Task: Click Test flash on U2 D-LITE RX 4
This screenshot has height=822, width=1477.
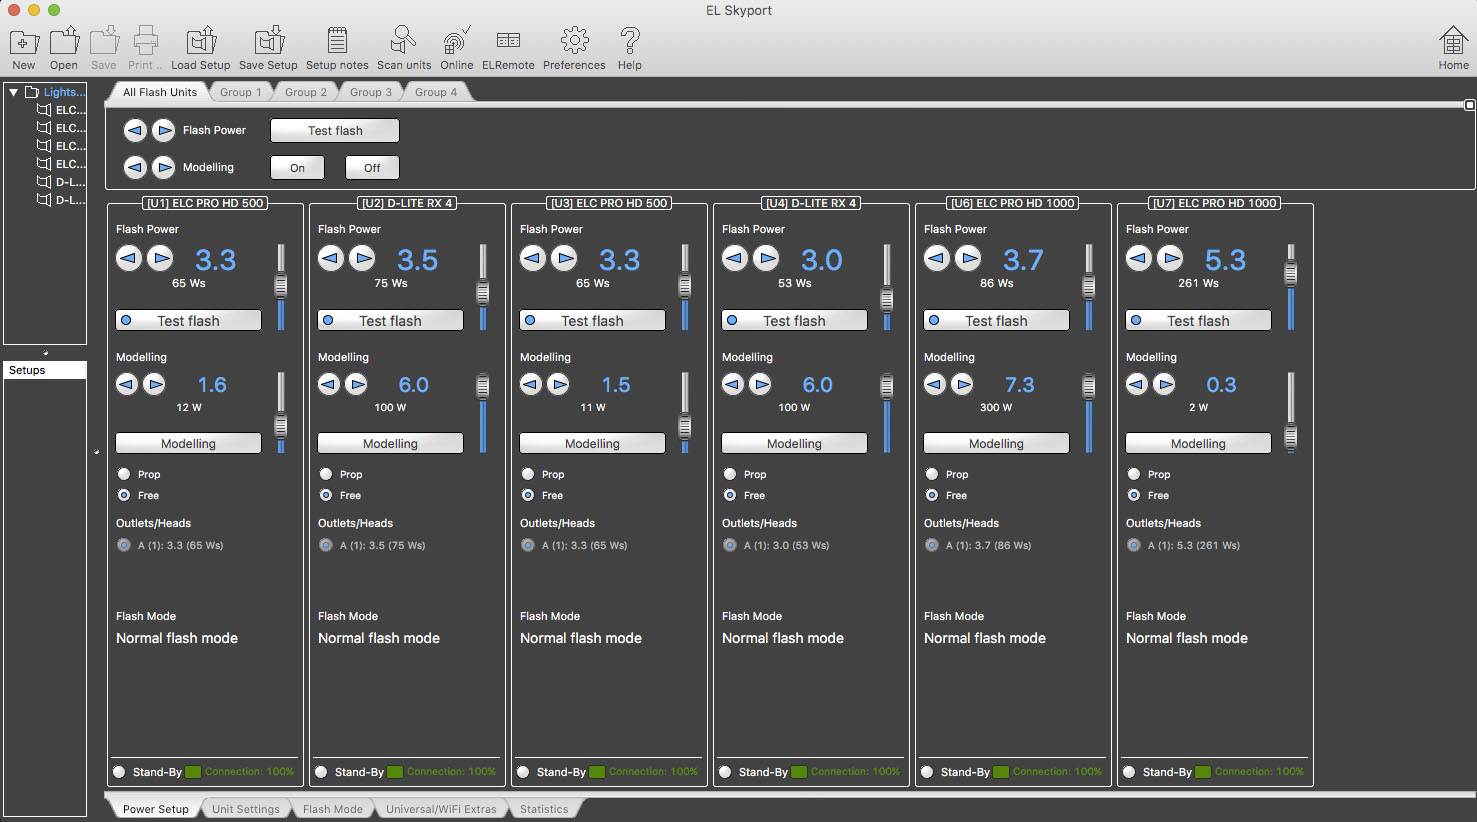Action: [391, 320]
